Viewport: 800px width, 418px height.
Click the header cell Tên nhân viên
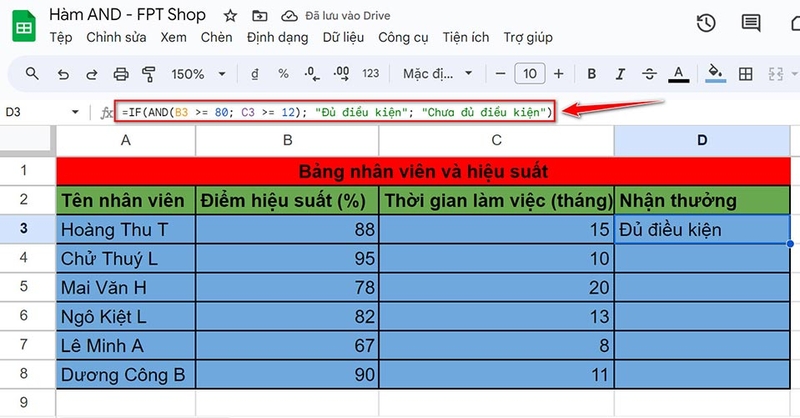(x=126, y=201)
